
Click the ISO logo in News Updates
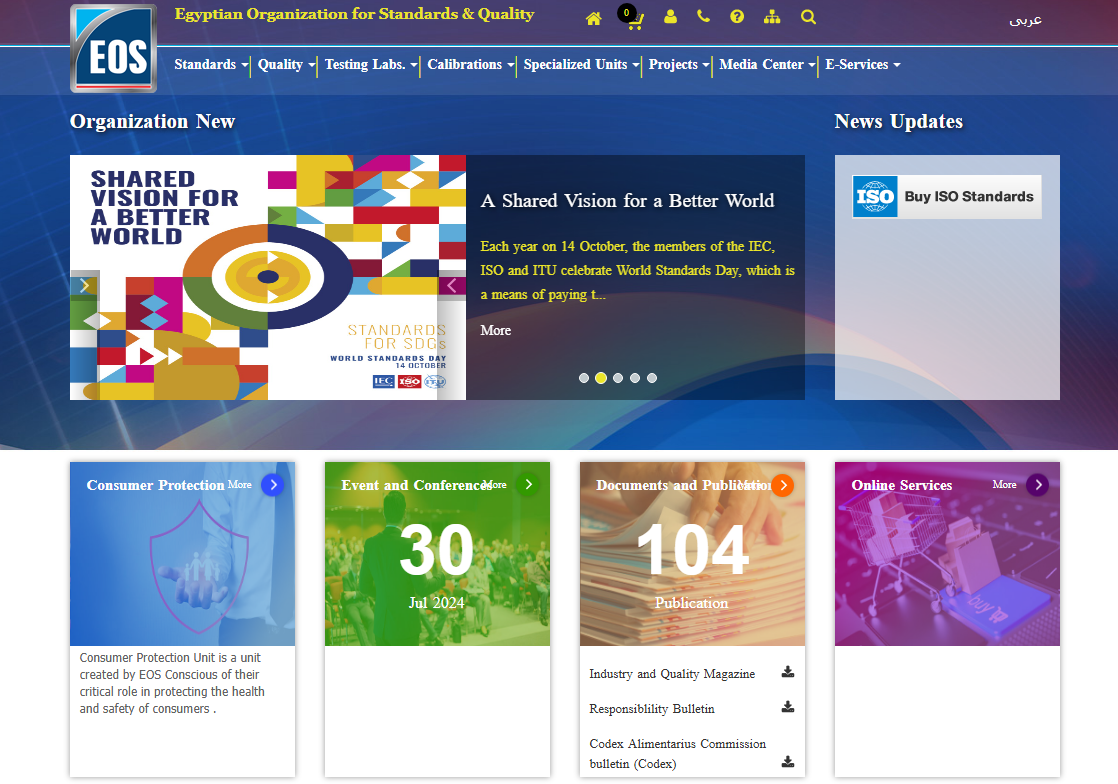875,197
